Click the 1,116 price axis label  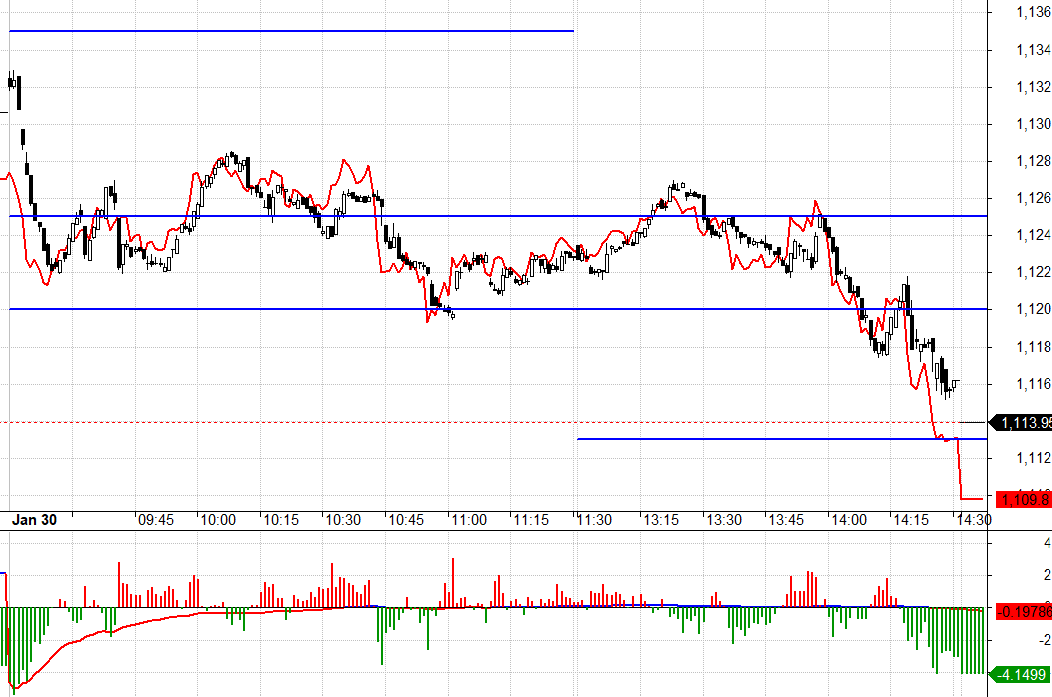pyautogui.click(x=1032, y=383)
